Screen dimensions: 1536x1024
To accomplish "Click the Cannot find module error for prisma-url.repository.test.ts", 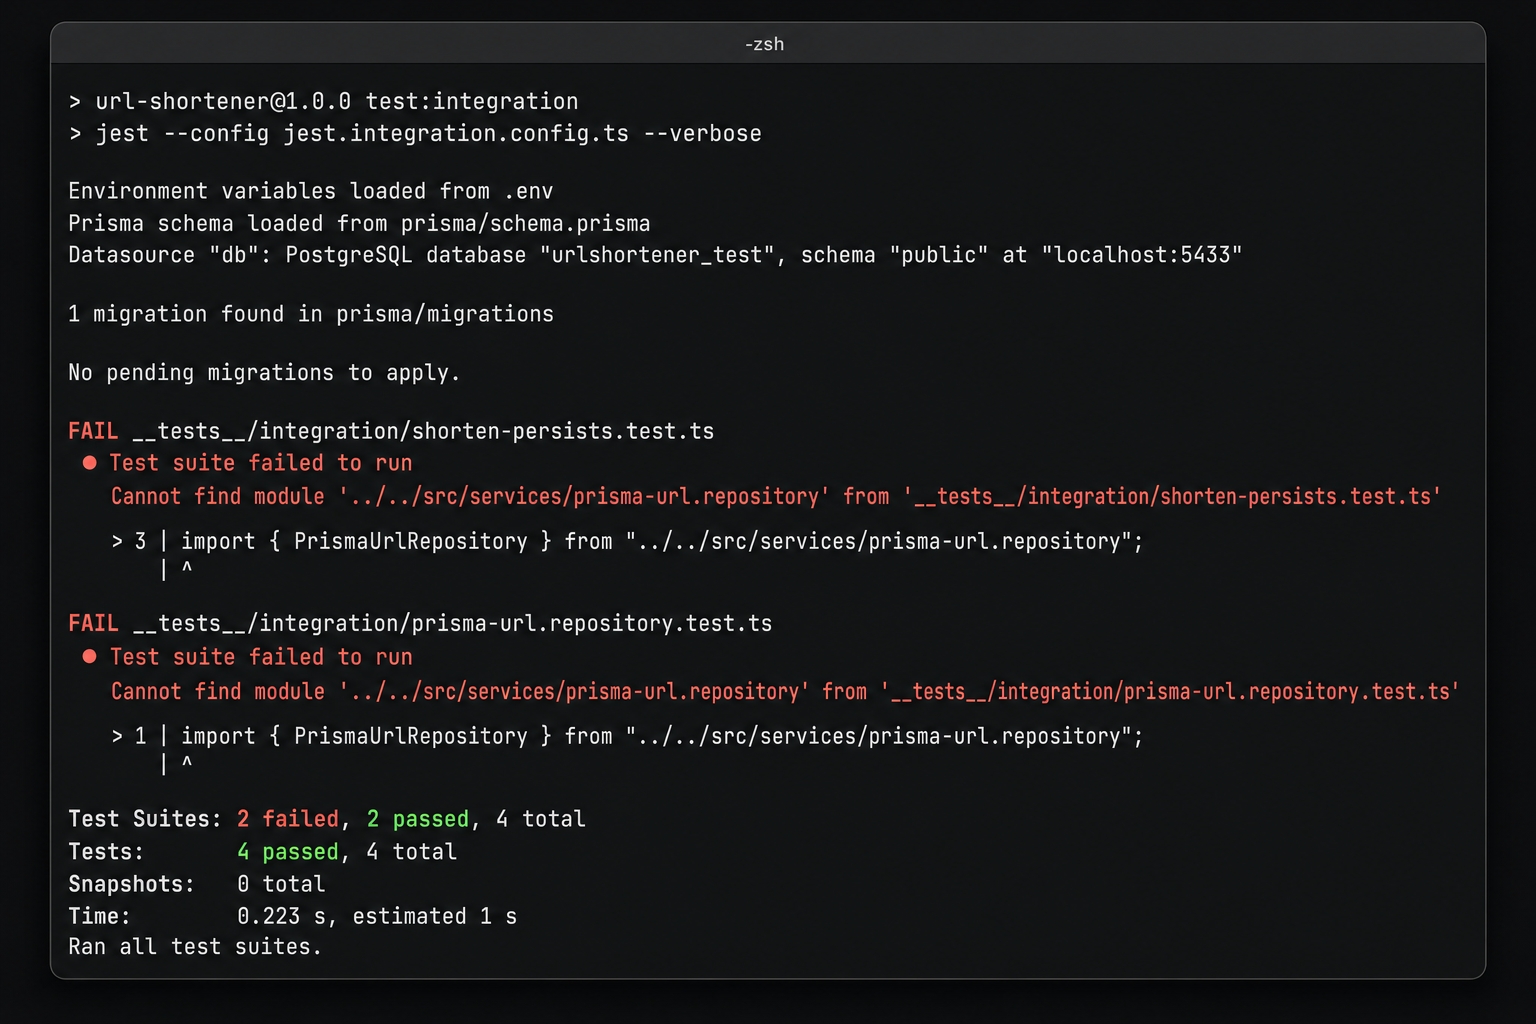I will (785, 691).
